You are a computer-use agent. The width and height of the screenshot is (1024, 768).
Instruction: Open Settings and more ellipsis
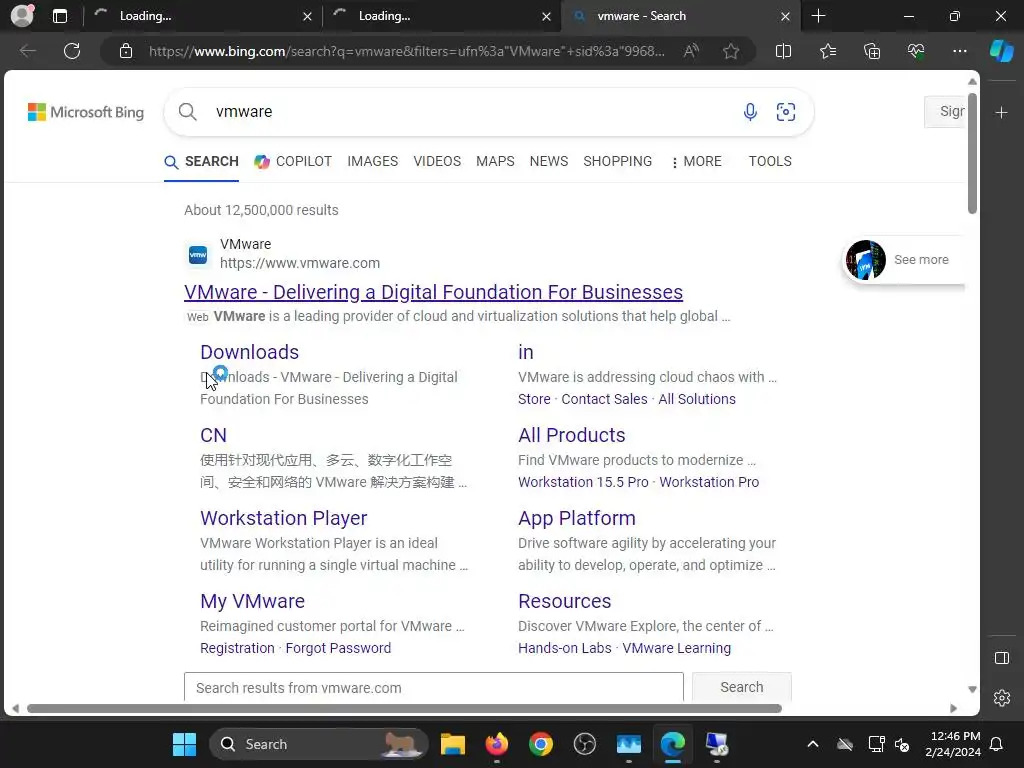tap(959, 51)
